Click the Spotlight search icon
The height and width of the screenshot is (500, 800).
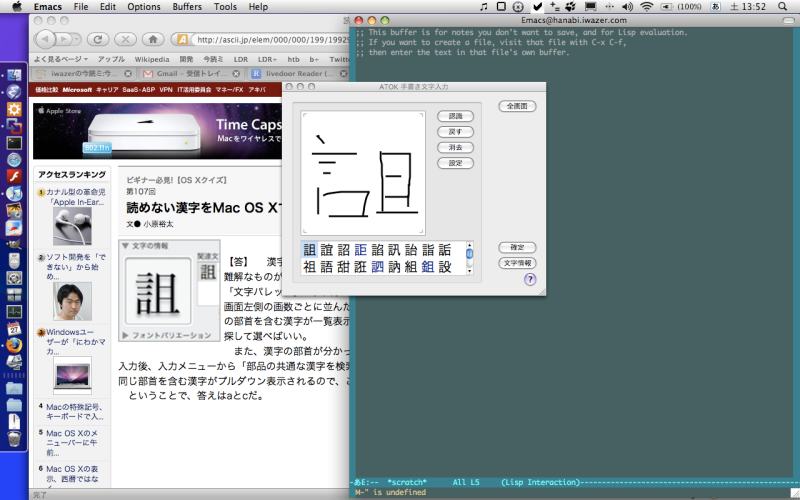783,7
